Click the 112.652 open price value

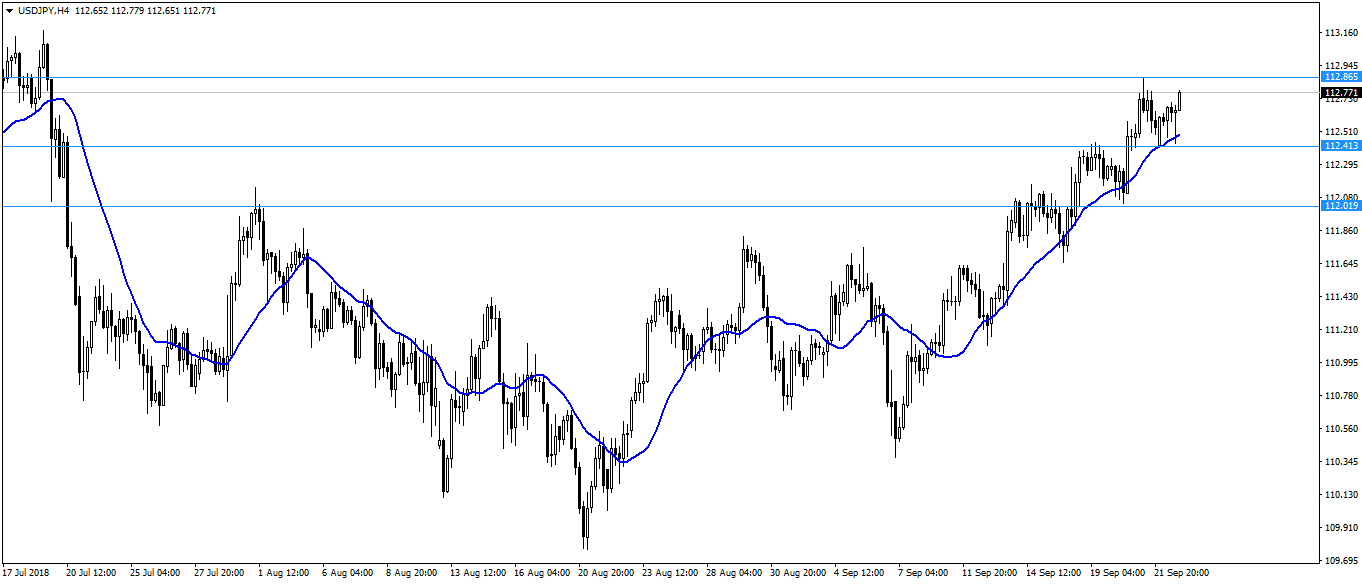[x=92, y=11]
